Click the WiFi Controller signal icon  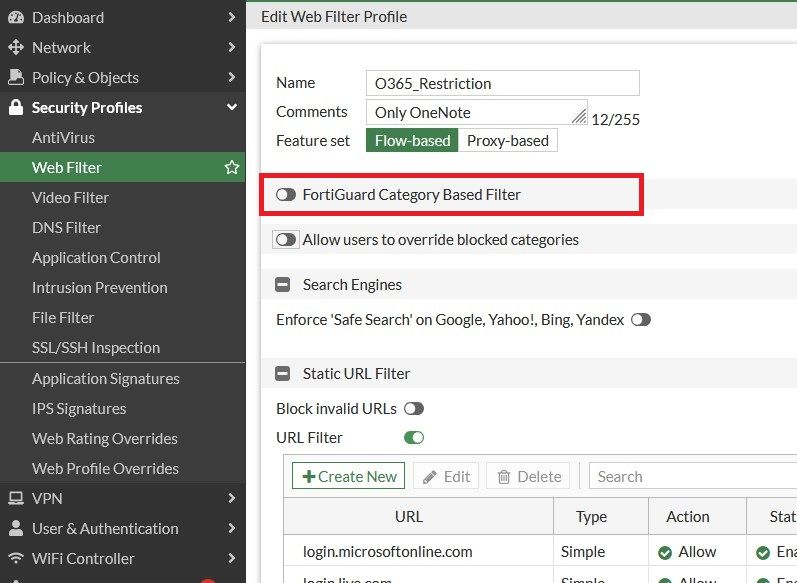(16, 558)
